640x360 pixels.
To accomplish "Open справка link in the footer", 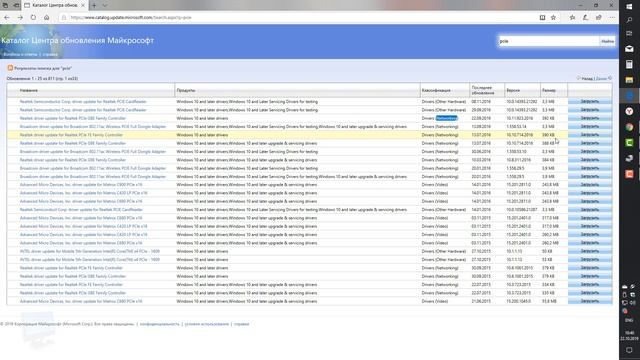I will [x=241, y=324].
